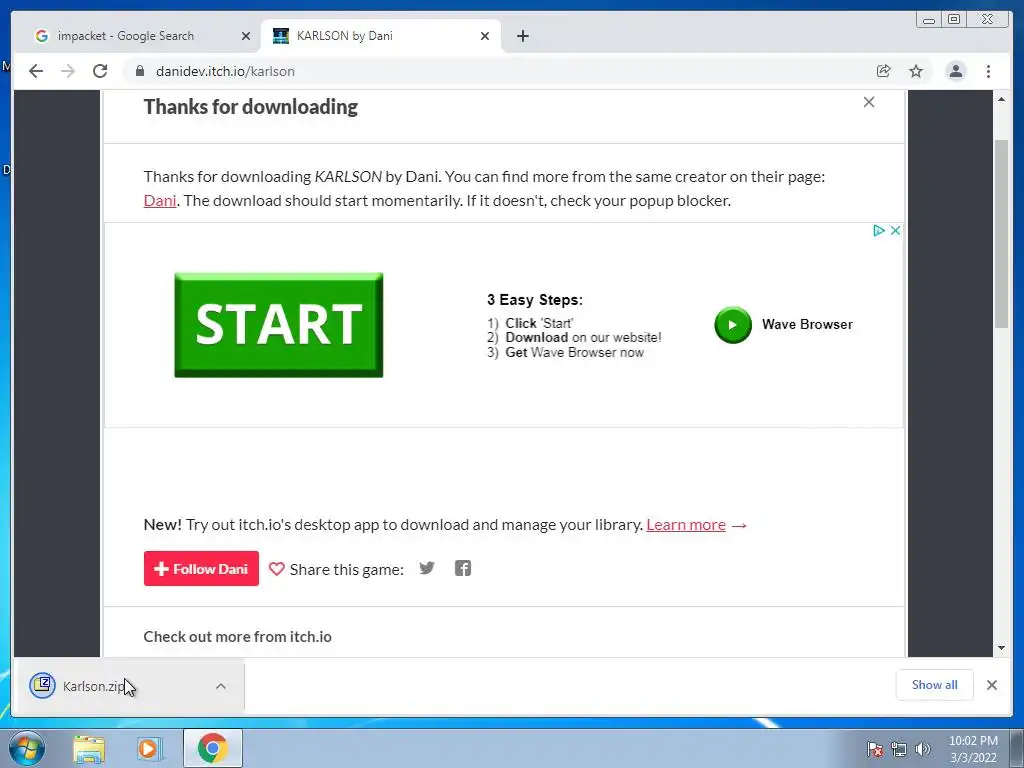Click 'Check out more from itch.io' heading
The height and width of the screenshot is (768, 1024).
[x=238, y=637]
